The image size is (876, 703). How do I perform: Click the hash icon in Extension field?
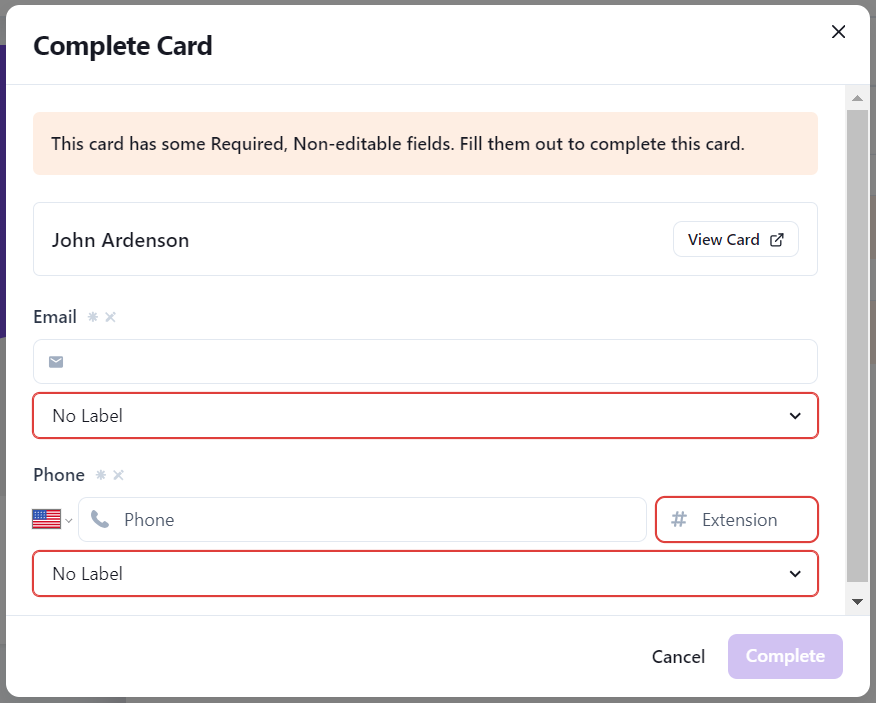[x=679, y=520]
